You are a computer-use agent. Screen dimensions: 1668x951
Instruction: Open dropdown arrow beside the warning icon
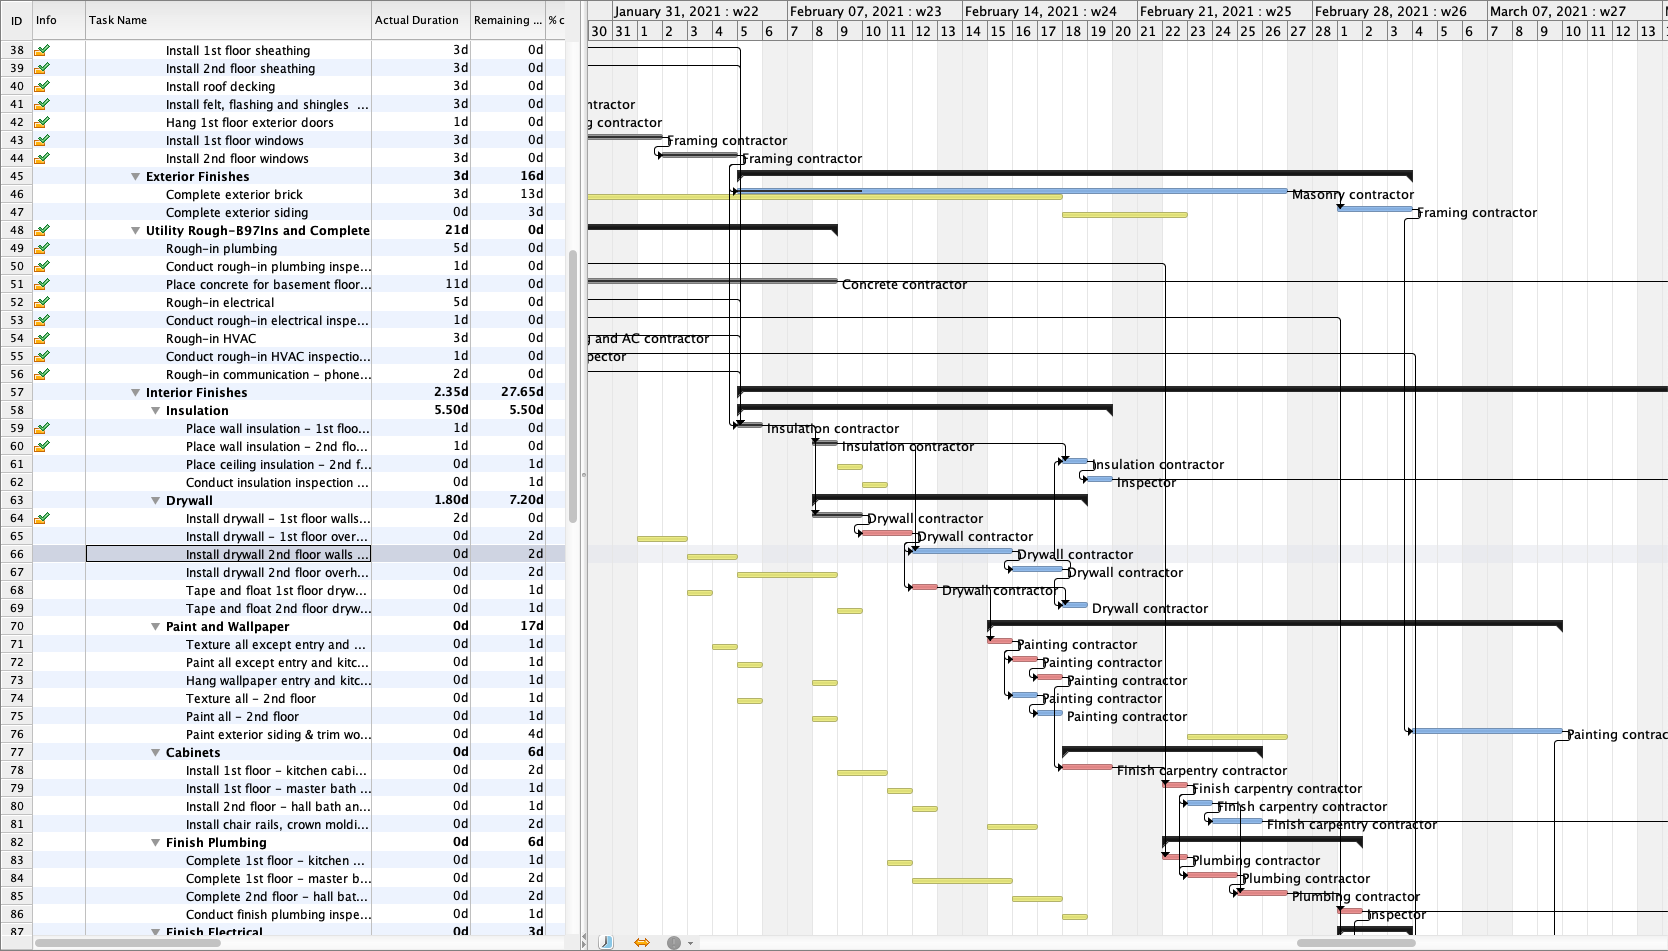(x=690, y=943)
